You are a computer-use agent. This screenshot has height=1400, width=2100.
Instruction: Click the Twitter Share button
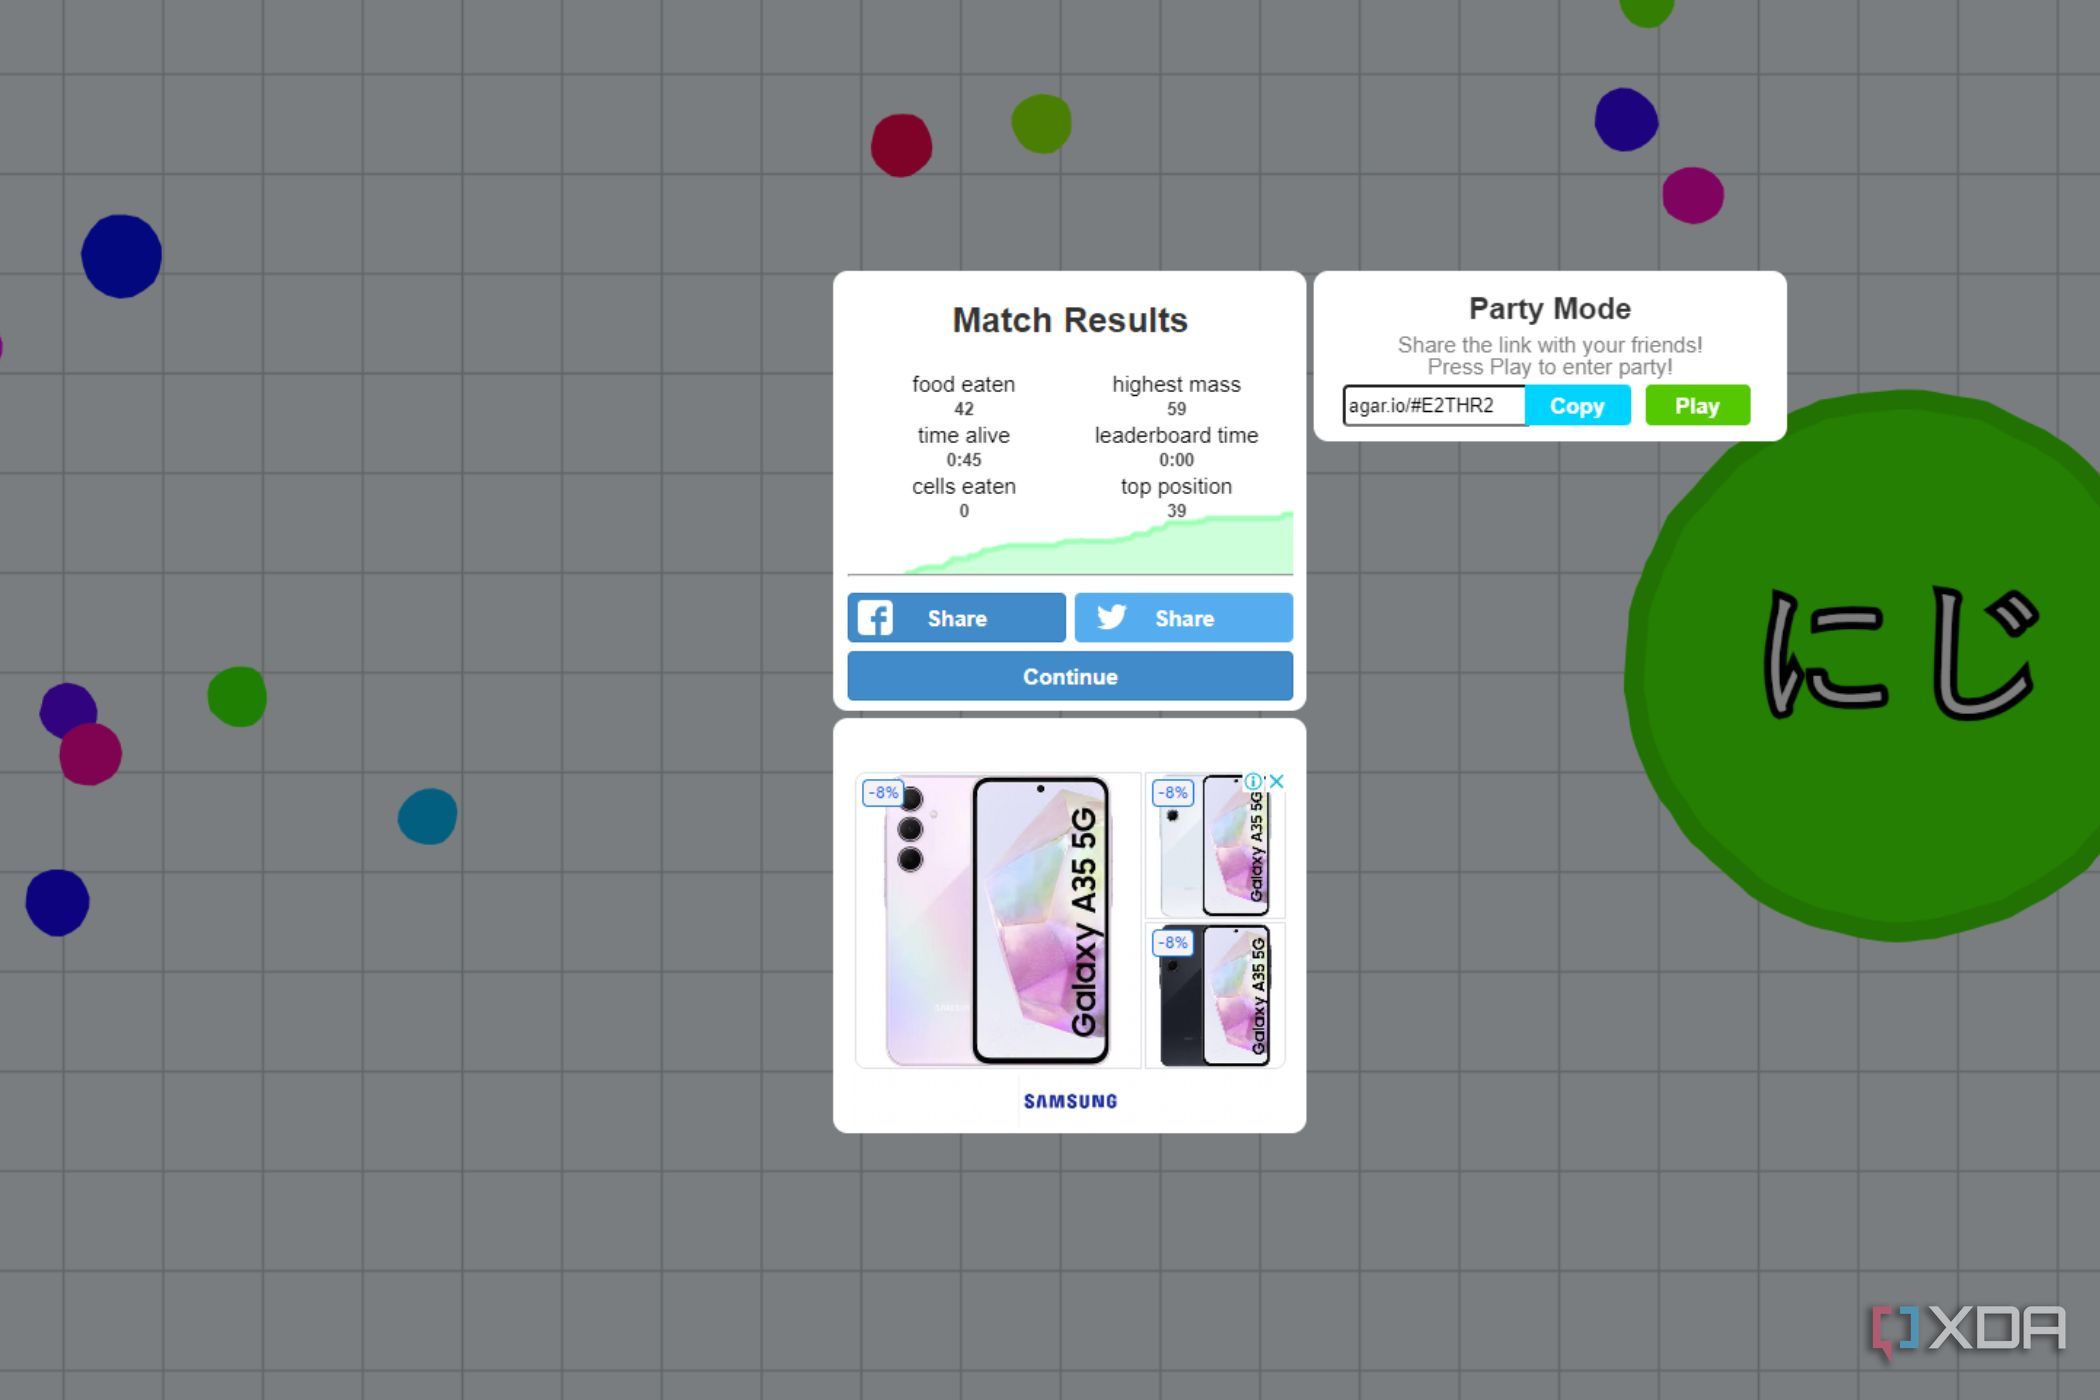click(1183, 618)
